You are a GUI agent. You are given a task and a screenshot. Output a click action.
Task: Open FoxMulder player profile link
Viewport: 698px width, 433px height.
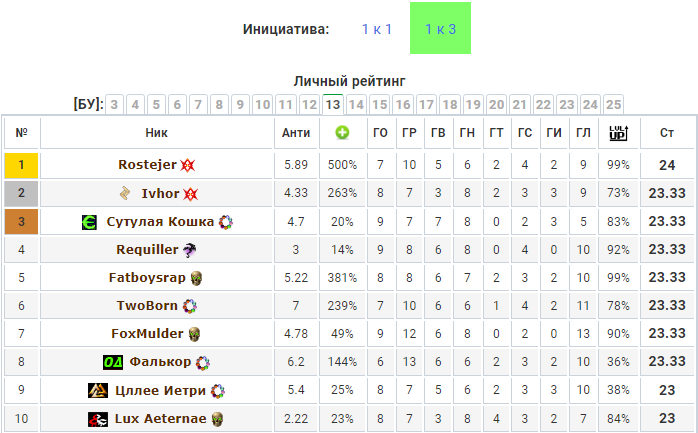coord(147,334)
